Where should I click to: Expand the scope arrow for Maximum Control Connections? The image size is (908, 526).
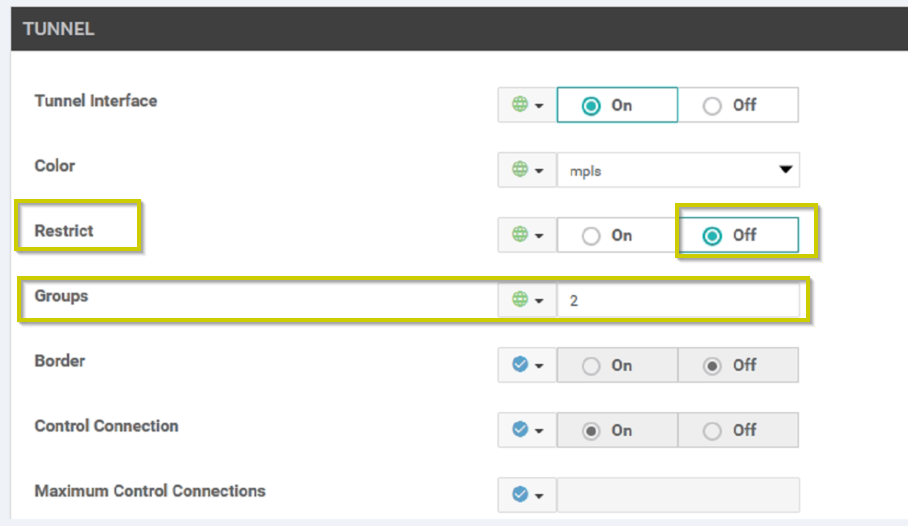click(x=539, y=495)
